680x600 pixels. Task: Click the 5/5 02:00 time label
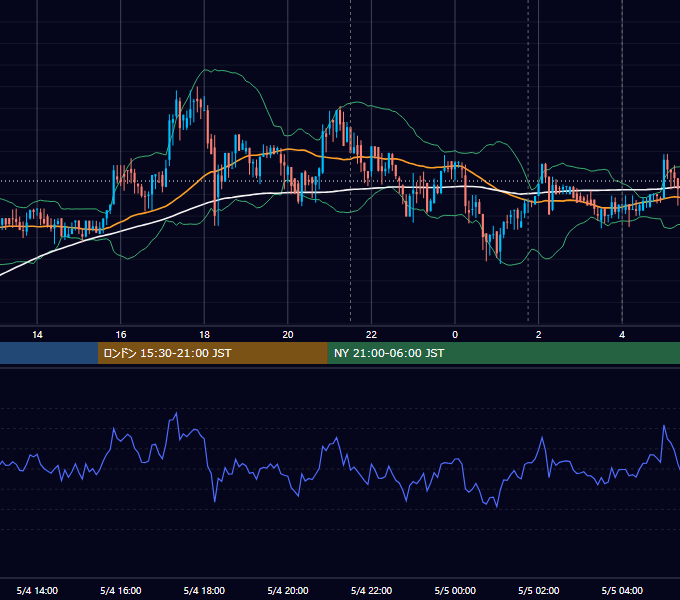(x=539, y=590)
